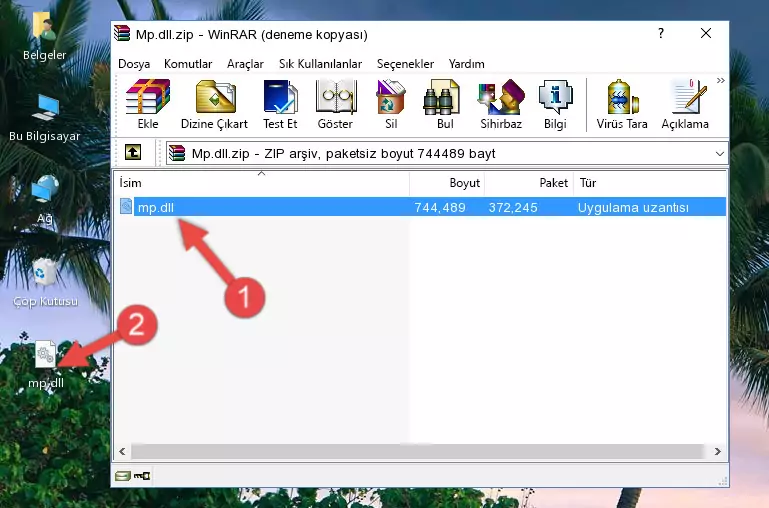Open the Göster viewer icon
Viewport: 769px width, 508px height.
[335, 104]
